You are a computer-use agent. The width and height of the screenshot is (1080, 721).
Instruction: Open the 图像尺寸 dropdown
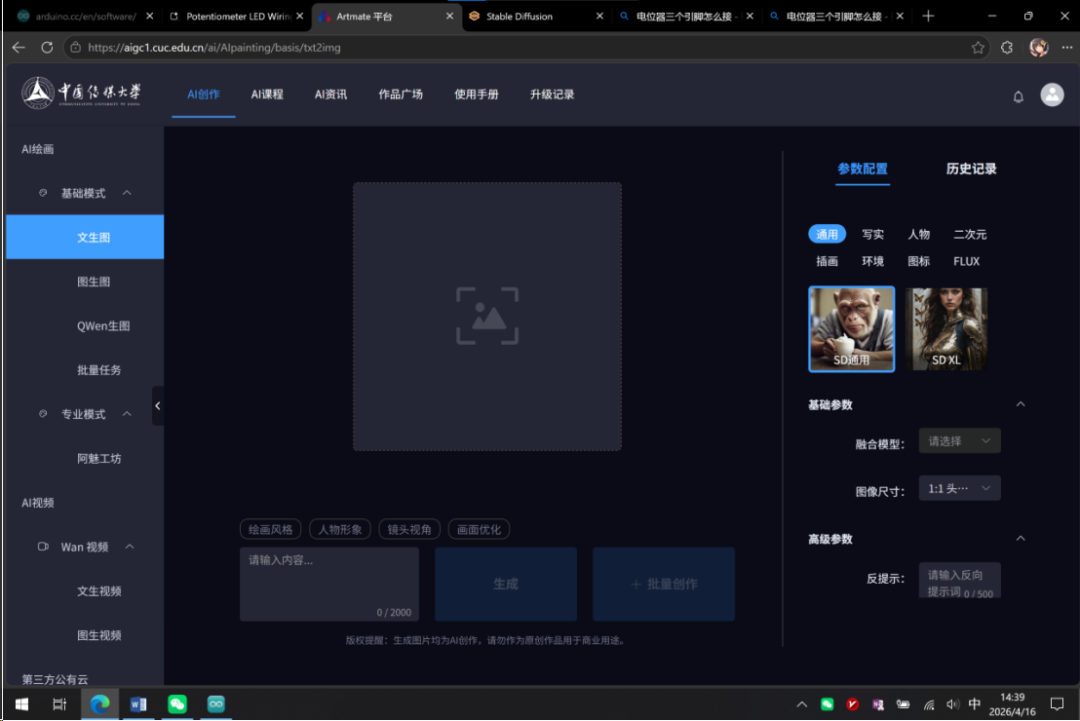click(959, 488)
